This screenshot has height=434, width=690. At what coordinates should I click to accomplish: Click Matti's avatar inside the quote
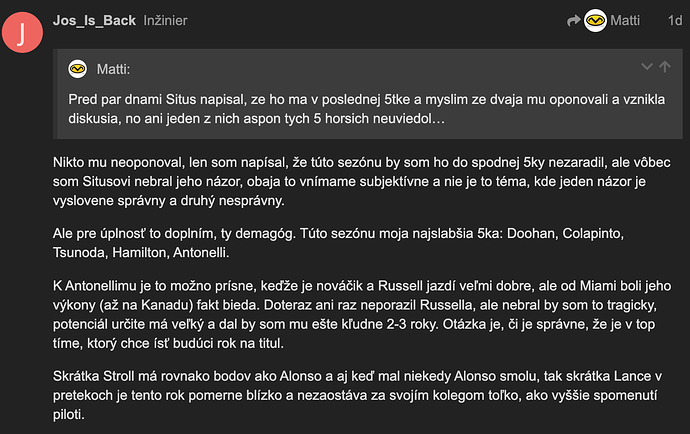[x=77, y=69]
